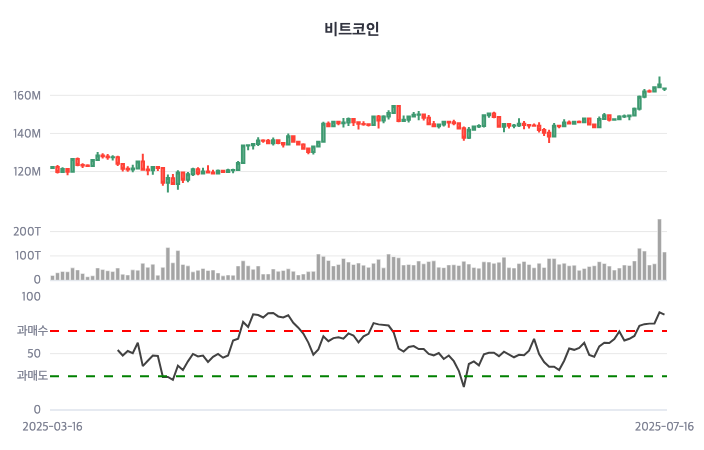Click the RSI axis label 100
Image resolution: width=704 pixels, height=450 pixels.
31,297
